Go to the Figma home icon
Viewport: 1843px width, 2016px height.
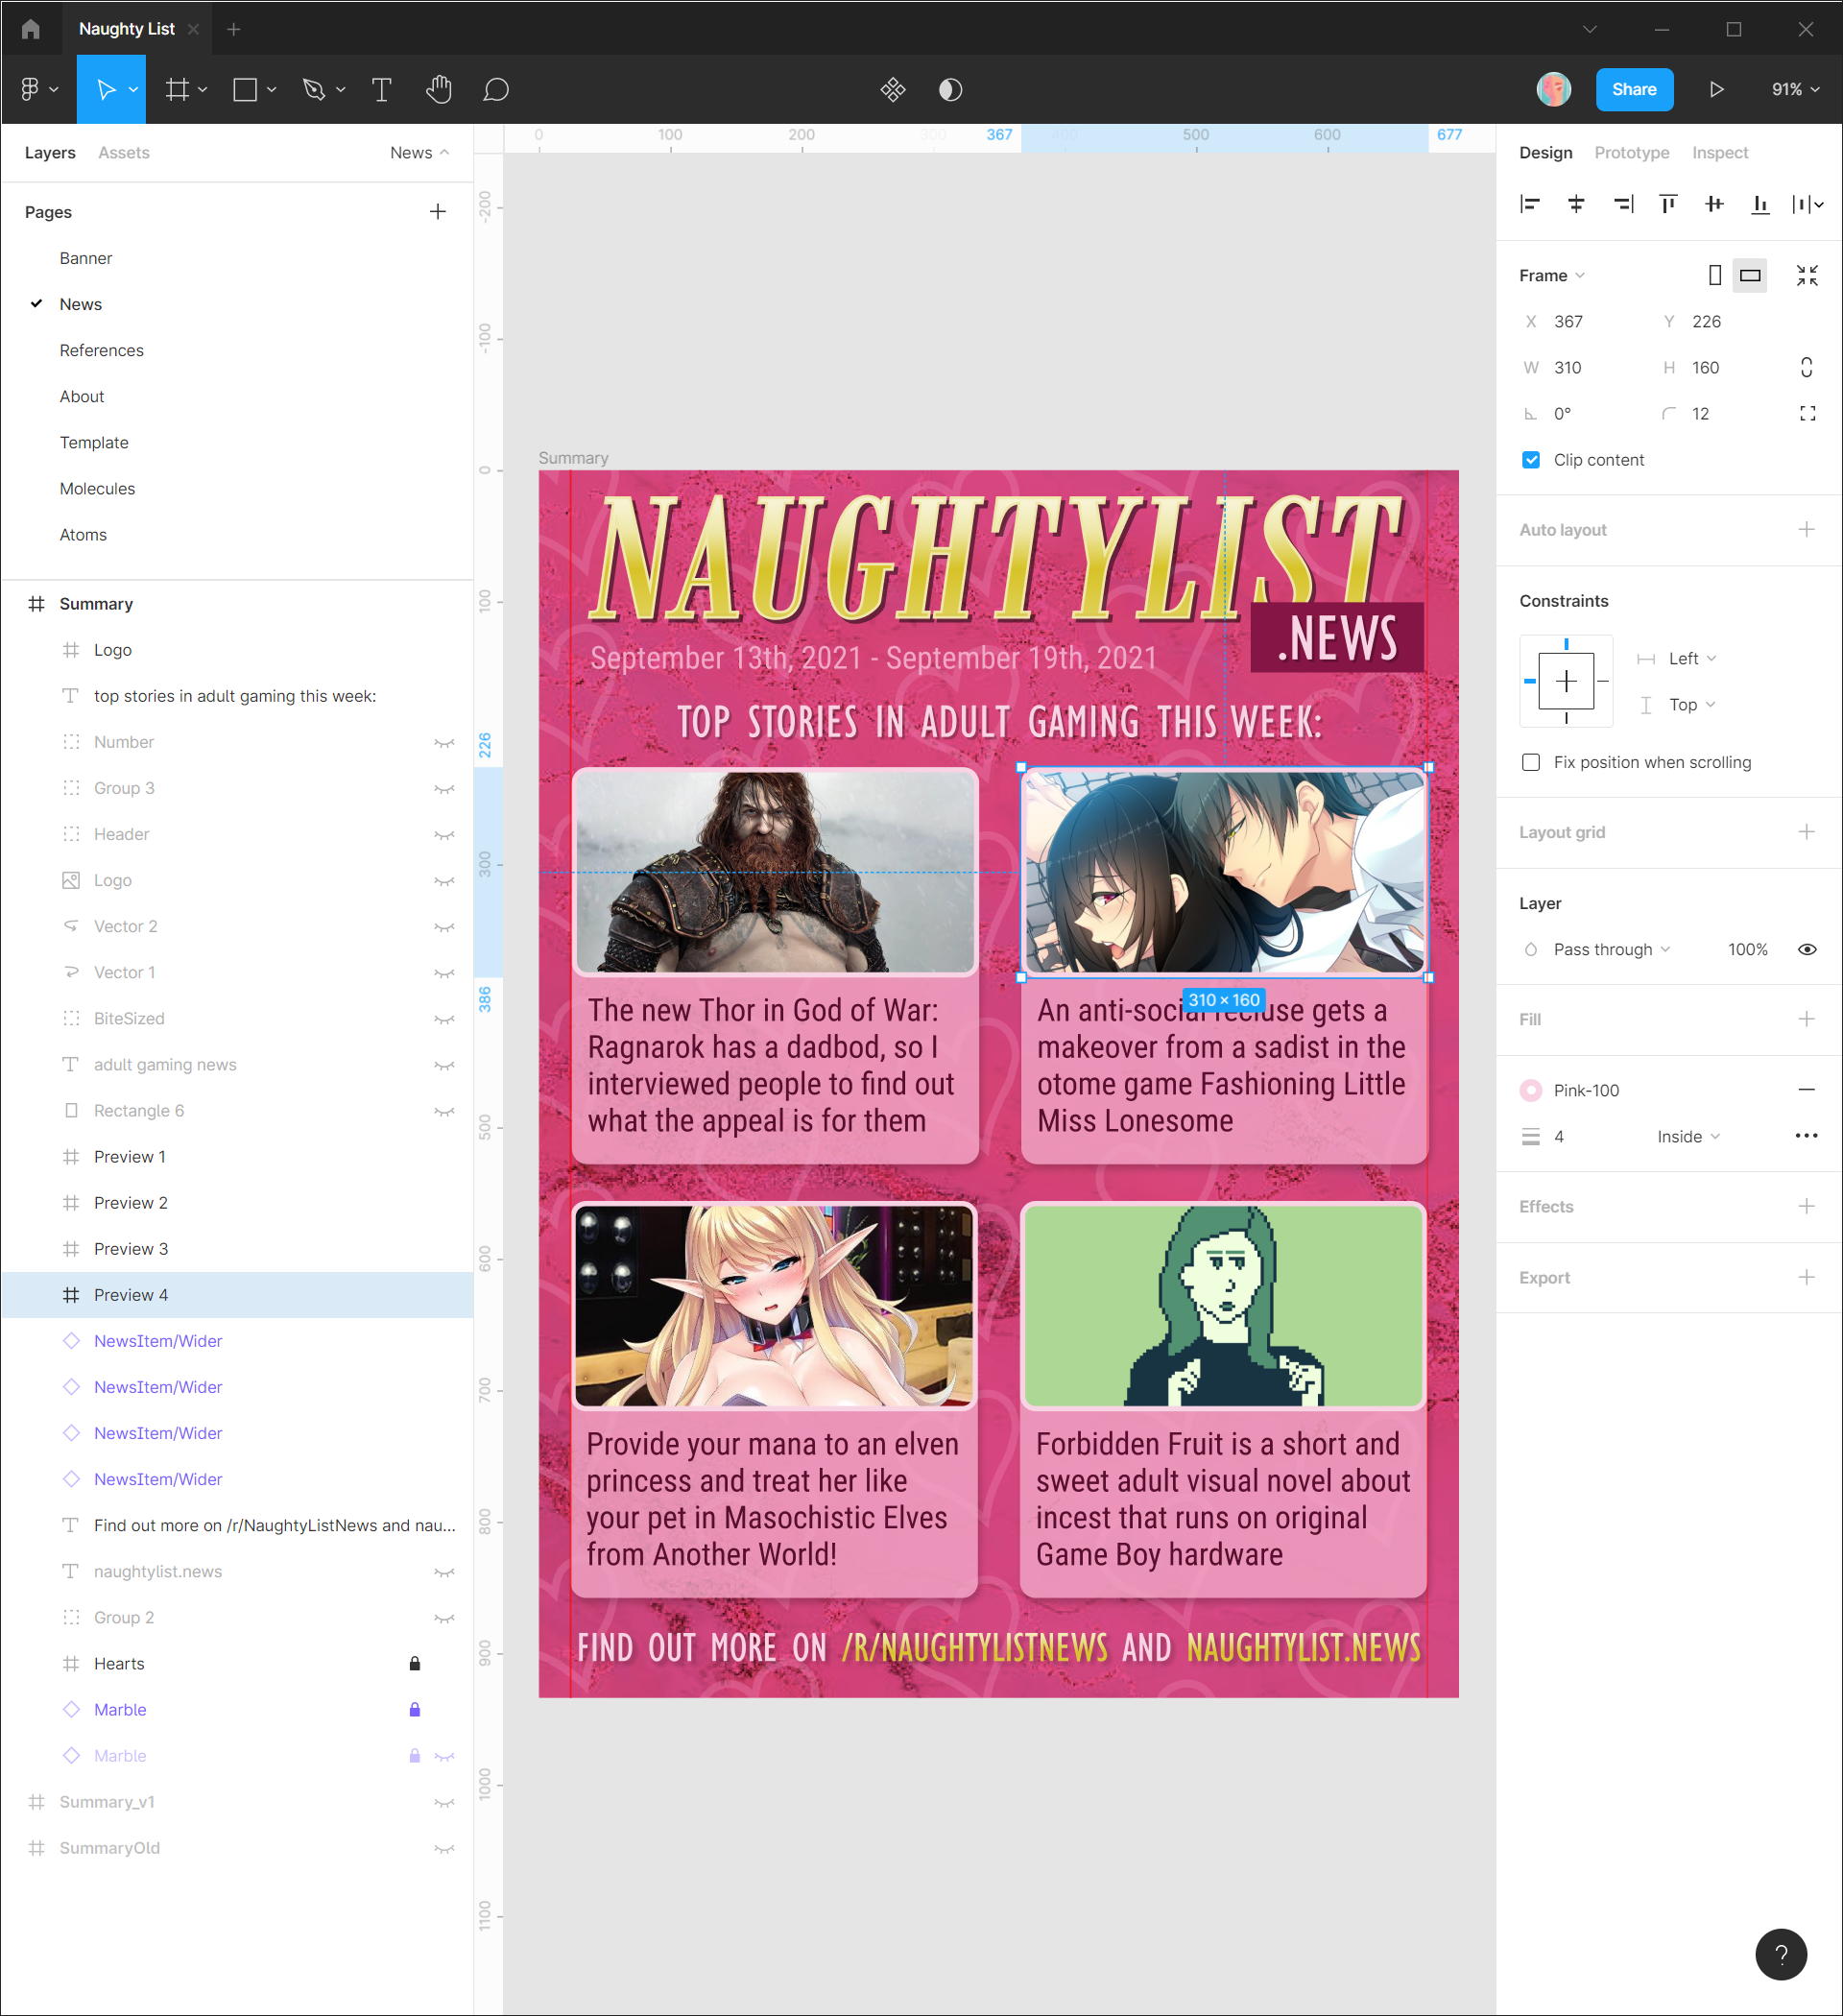31,29
